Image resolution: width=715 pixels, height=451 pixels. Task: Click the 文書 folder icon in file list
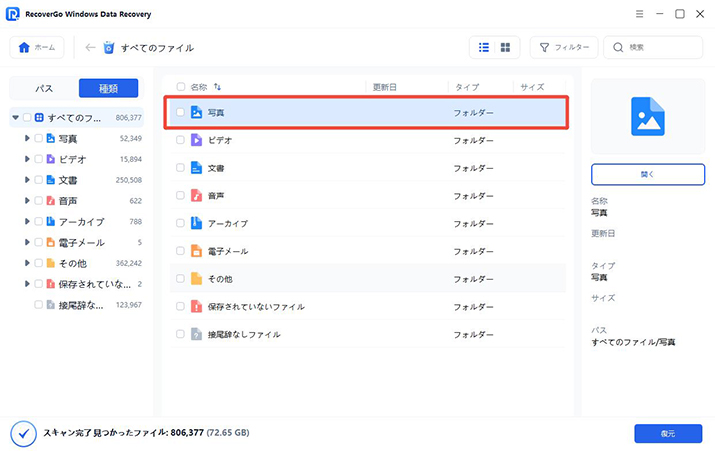click(196, 168)
